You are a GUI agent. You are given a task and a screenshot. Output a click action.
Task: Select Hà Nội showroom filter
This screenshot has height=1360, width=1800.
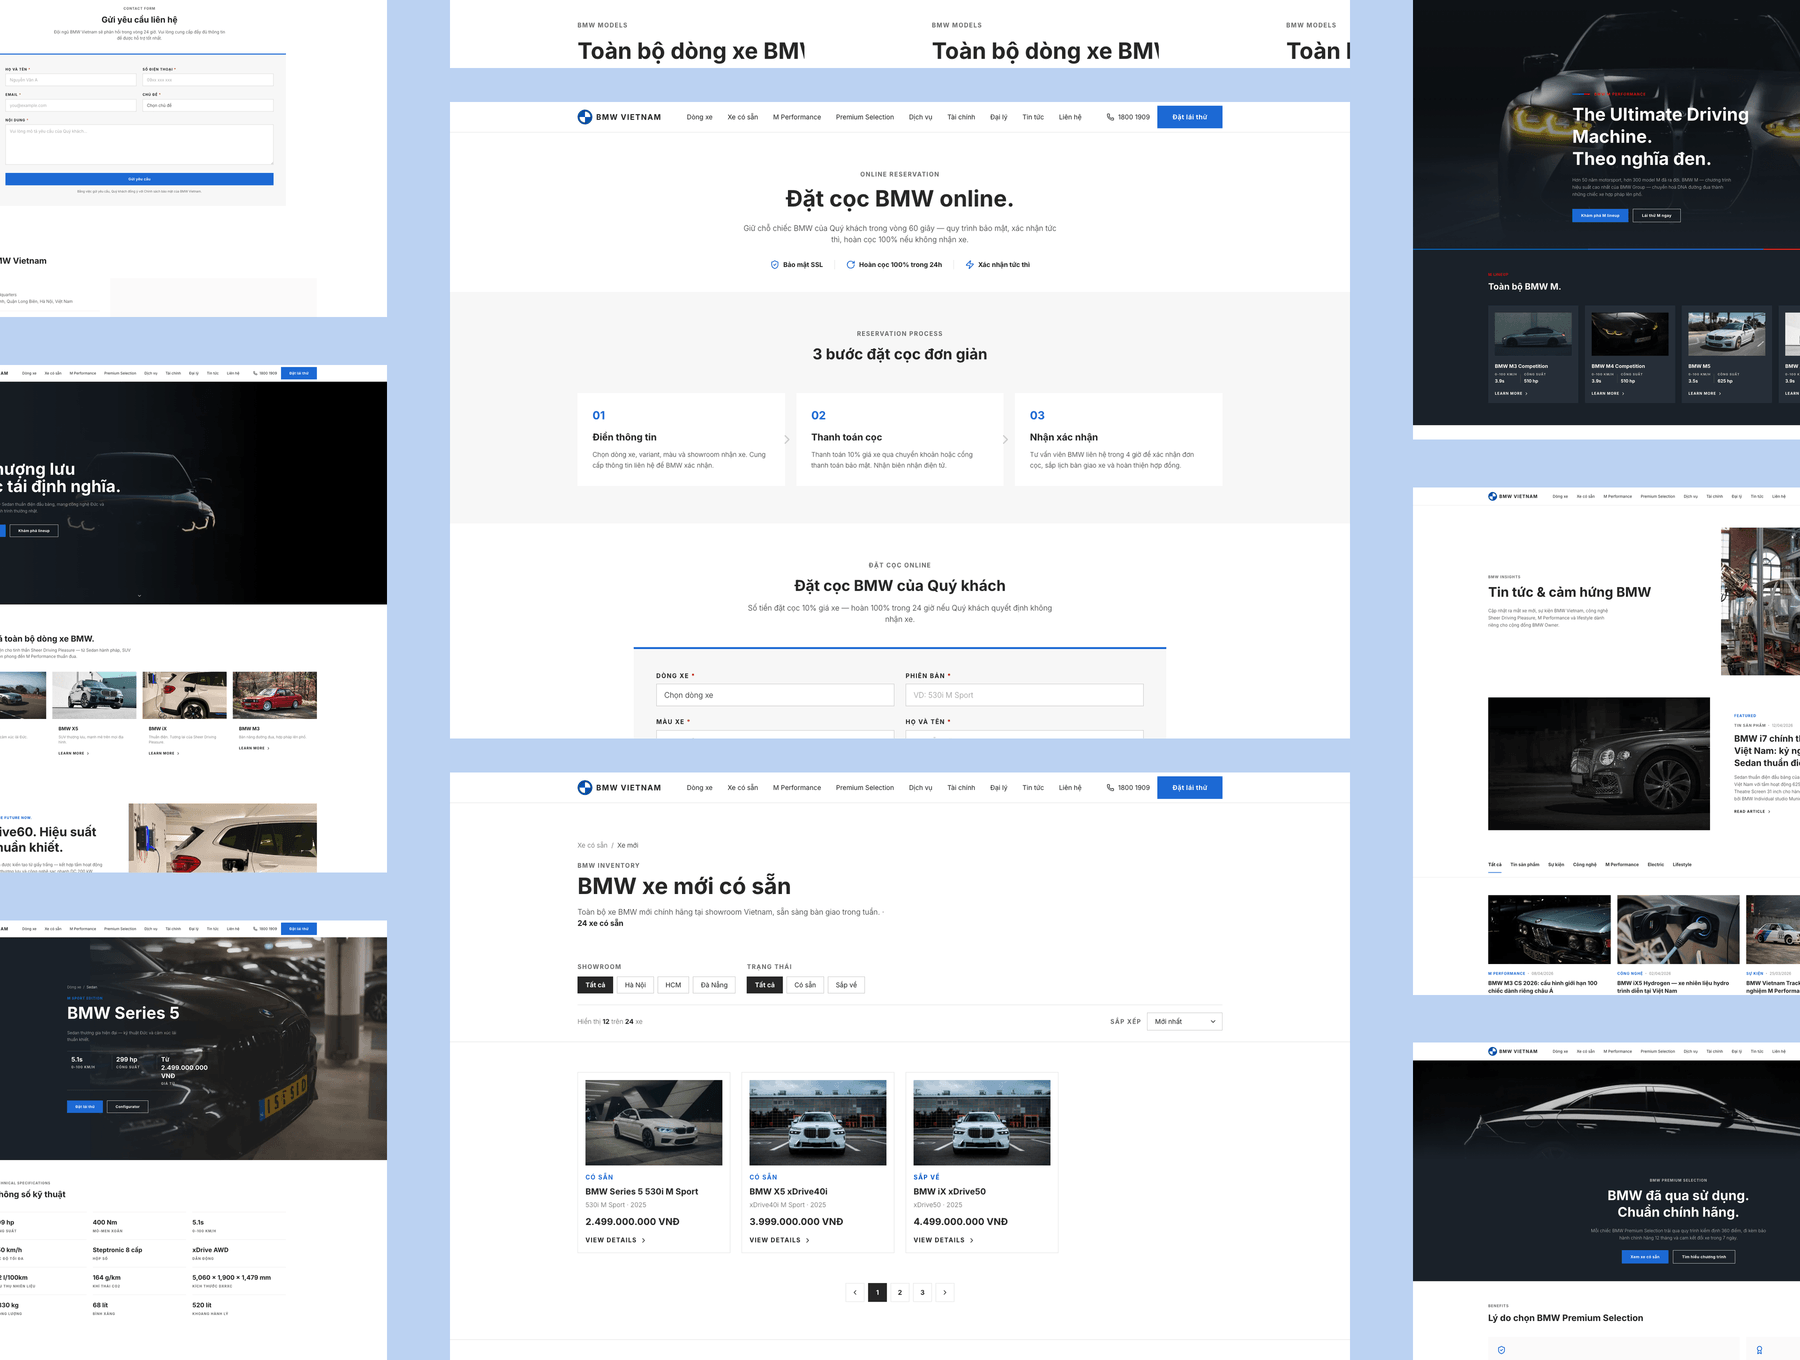click(635, 985)
